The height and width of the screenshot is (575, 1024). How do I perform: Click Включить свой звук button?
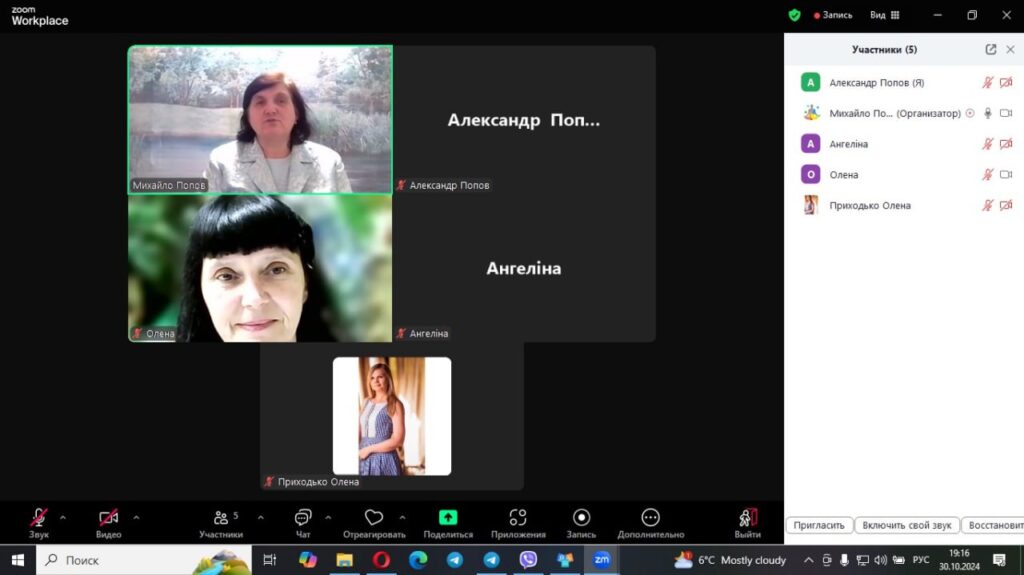906,525
